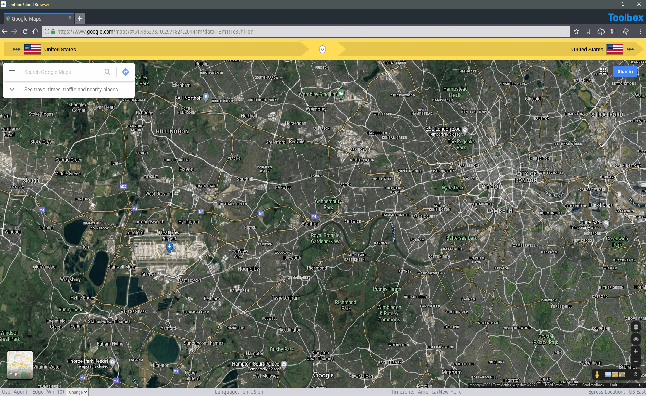This screenshot has width=646, height=396.
Task: Close the Google Maps tab
Action: tap(70, 18)
